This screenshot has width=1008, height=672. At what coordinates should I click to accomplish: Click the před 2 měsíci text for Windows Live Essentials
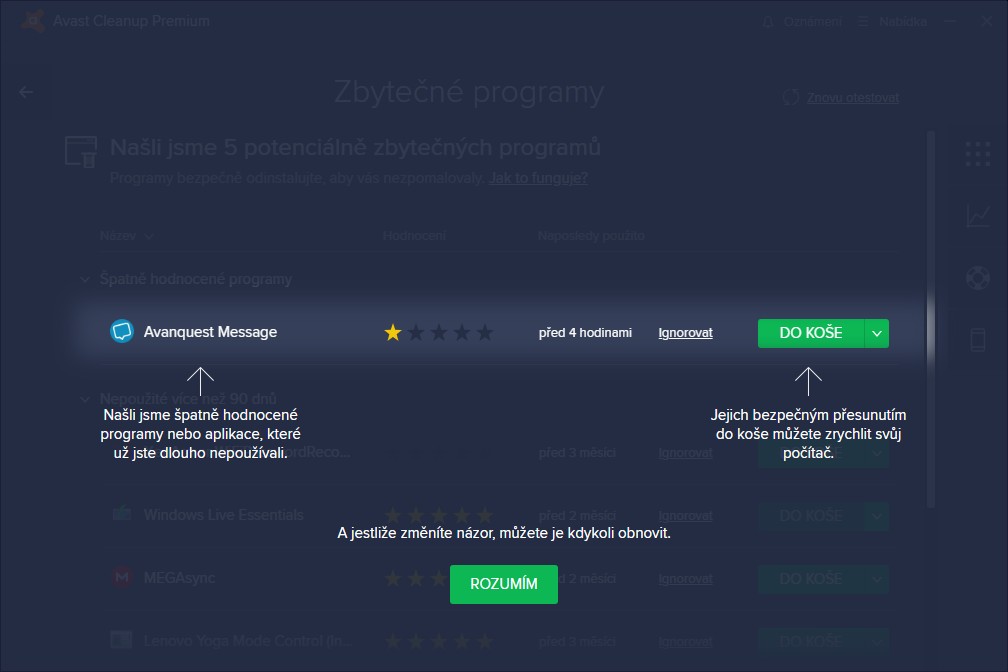[x=577, y=516]
